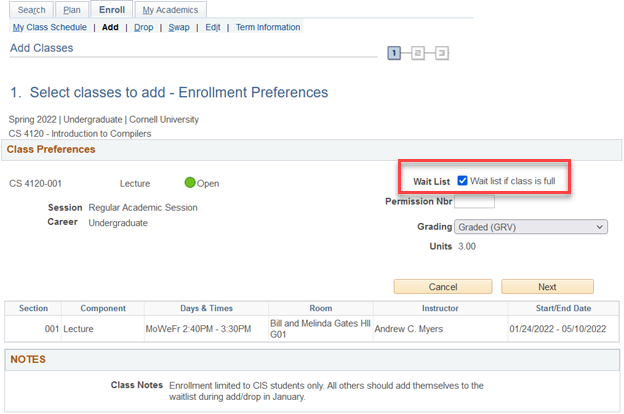Go to My Class Schedule

(x=50, y=27)
